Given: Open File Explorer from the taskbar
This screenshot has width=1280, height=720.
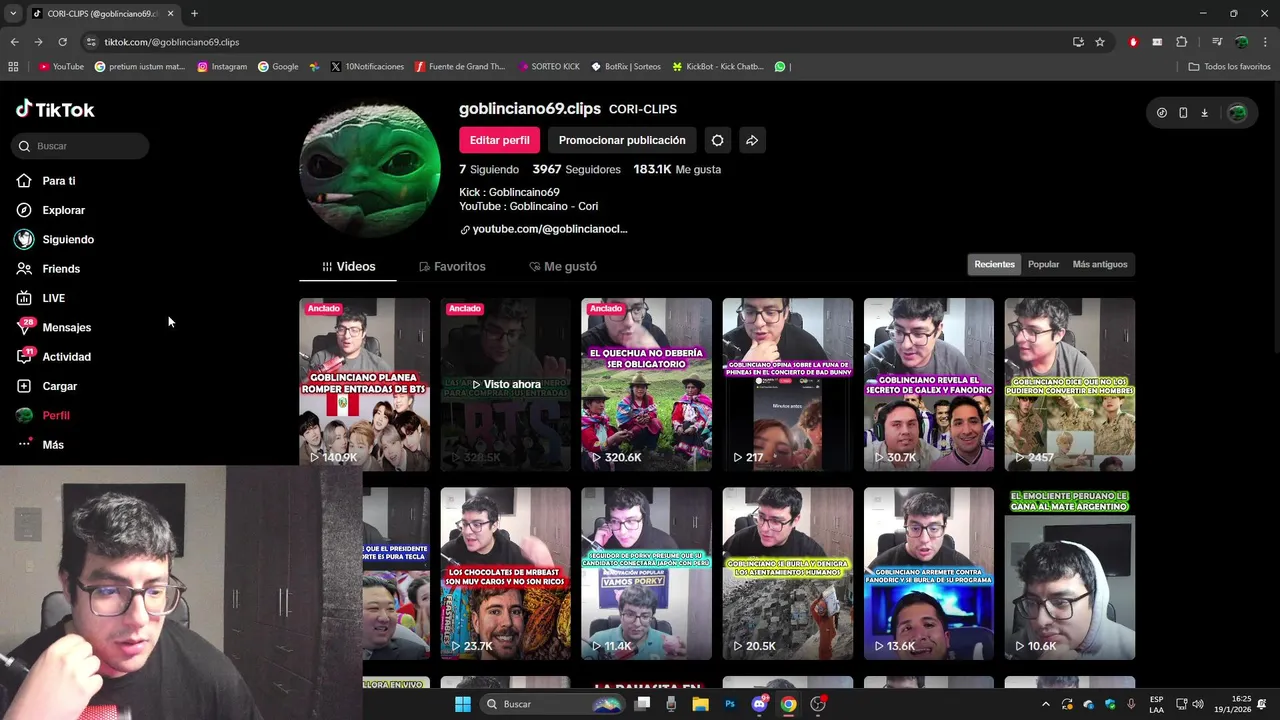Looking at the screenshot, I should click(x=700, y=704).
